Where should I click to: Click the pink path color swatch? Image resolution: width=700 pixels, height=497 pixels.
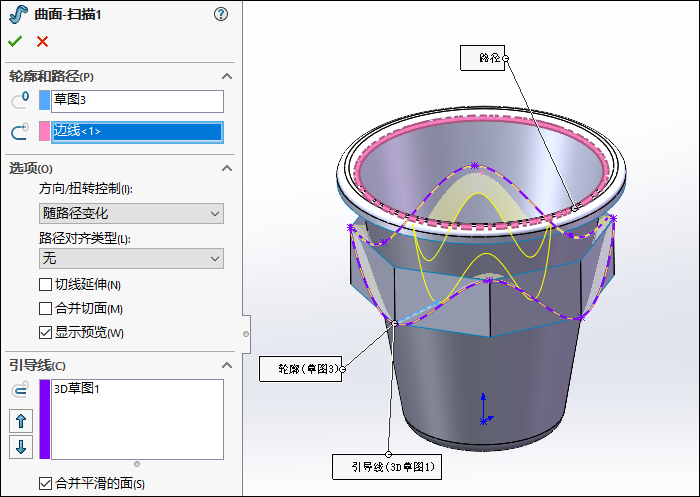point(44,132)
